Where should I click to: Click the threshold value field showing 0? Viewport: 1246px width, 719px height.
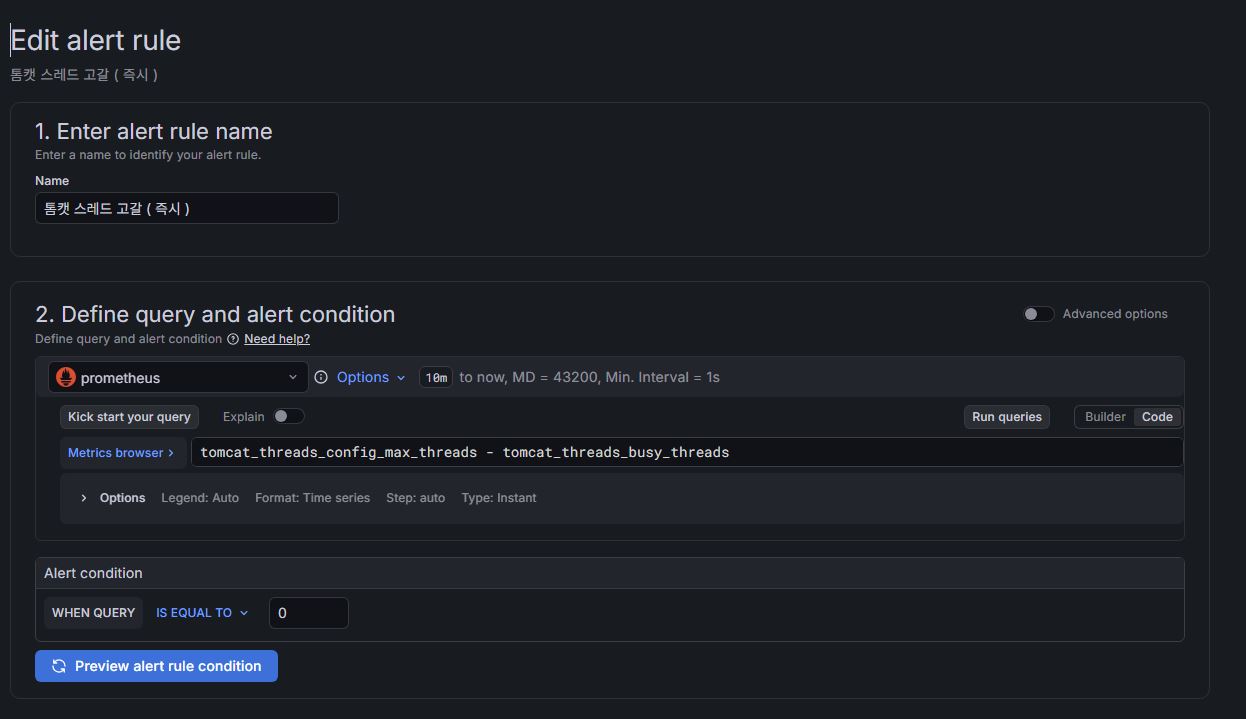click(x=309, y=613)
